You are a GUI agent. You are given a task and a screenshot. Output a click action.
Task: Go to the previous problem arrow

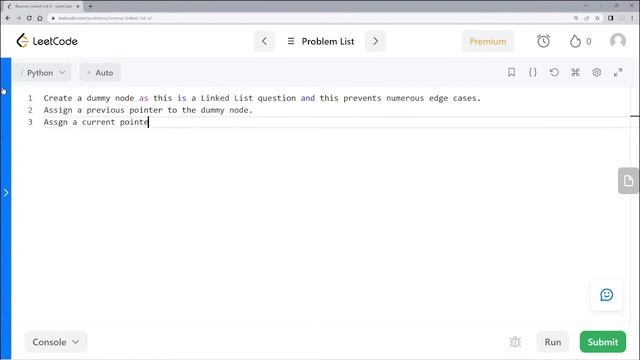264,41
